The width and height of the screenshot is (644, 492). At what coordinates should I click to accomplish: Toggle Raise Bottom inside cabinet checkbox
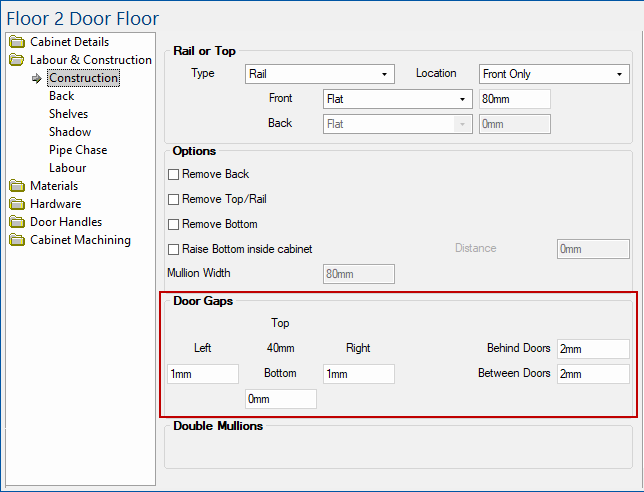coord(173,249)
